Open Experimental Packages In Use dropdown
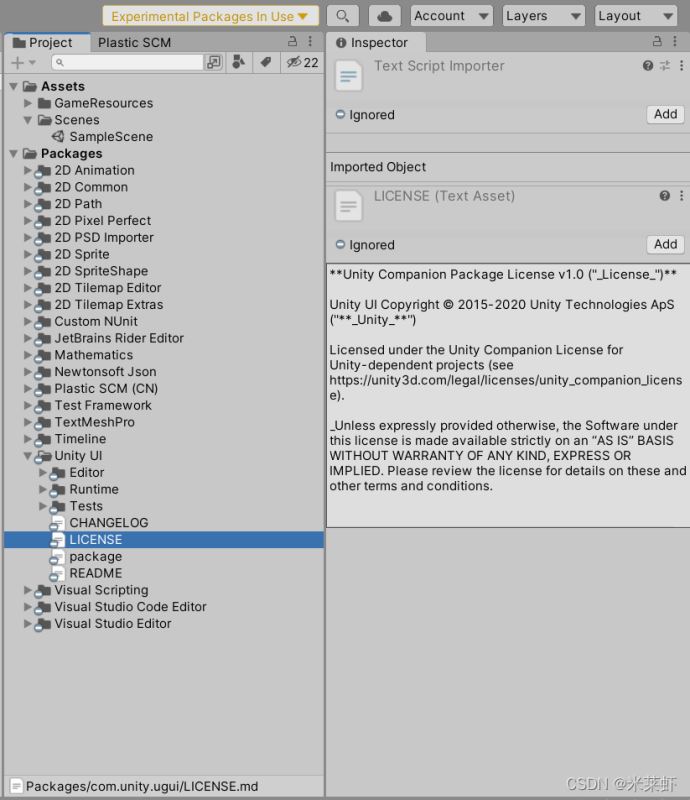 pyautogui.click(x=210, y=16)
